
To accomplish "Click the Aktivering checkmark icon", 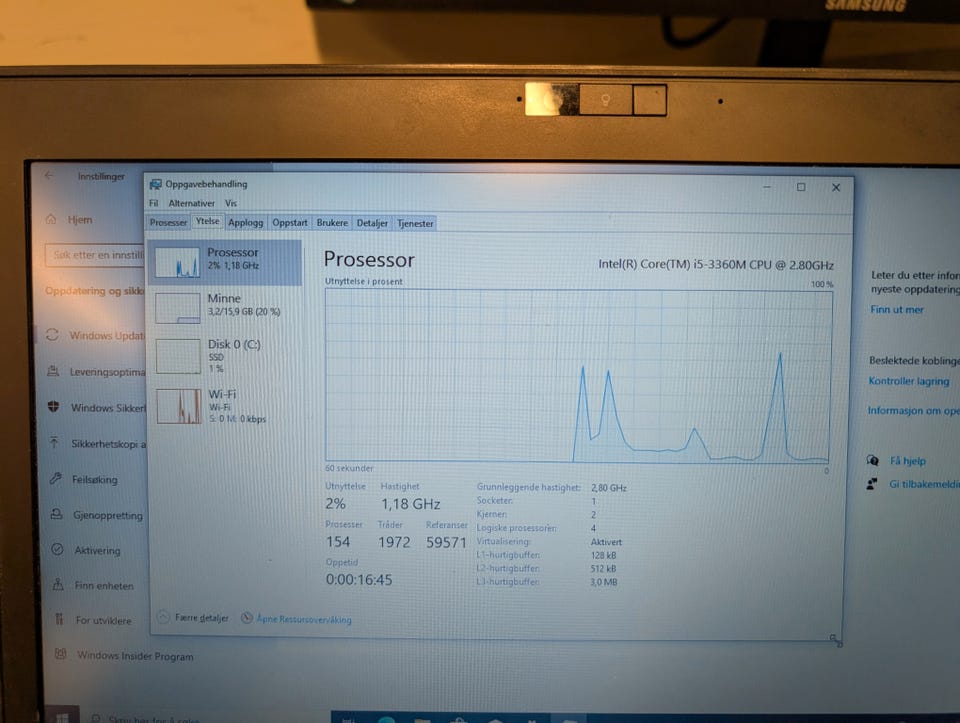I will (x=58, y=549).
